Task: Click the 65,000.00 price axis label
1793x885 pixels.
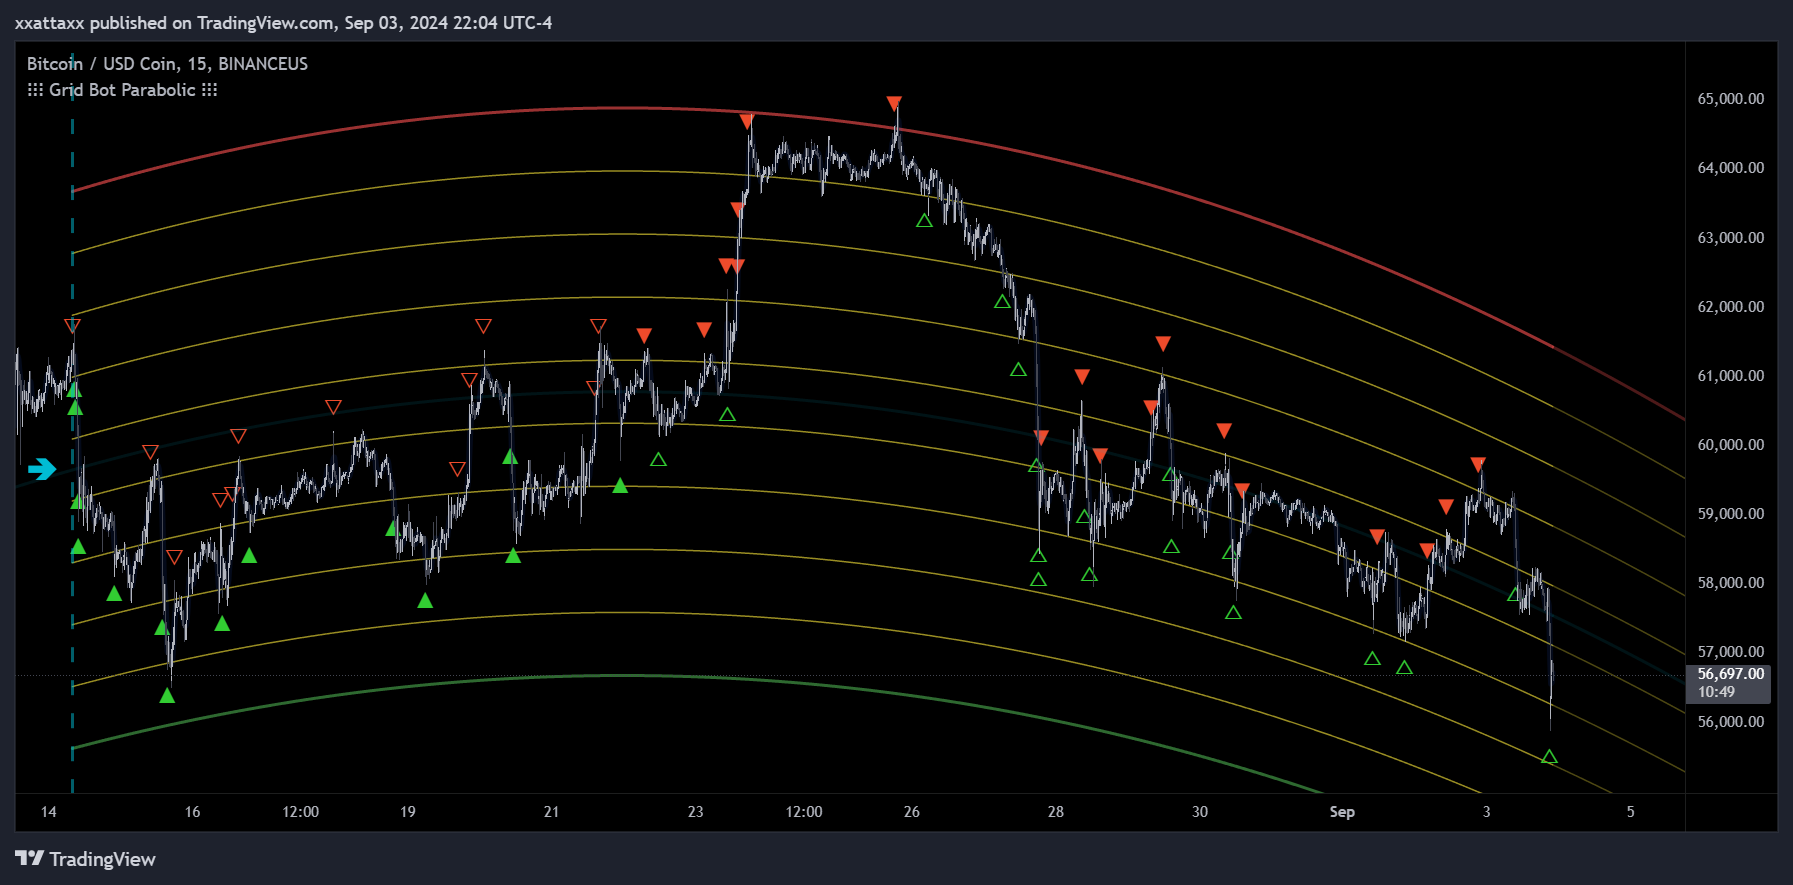Action: point(1731,99)
